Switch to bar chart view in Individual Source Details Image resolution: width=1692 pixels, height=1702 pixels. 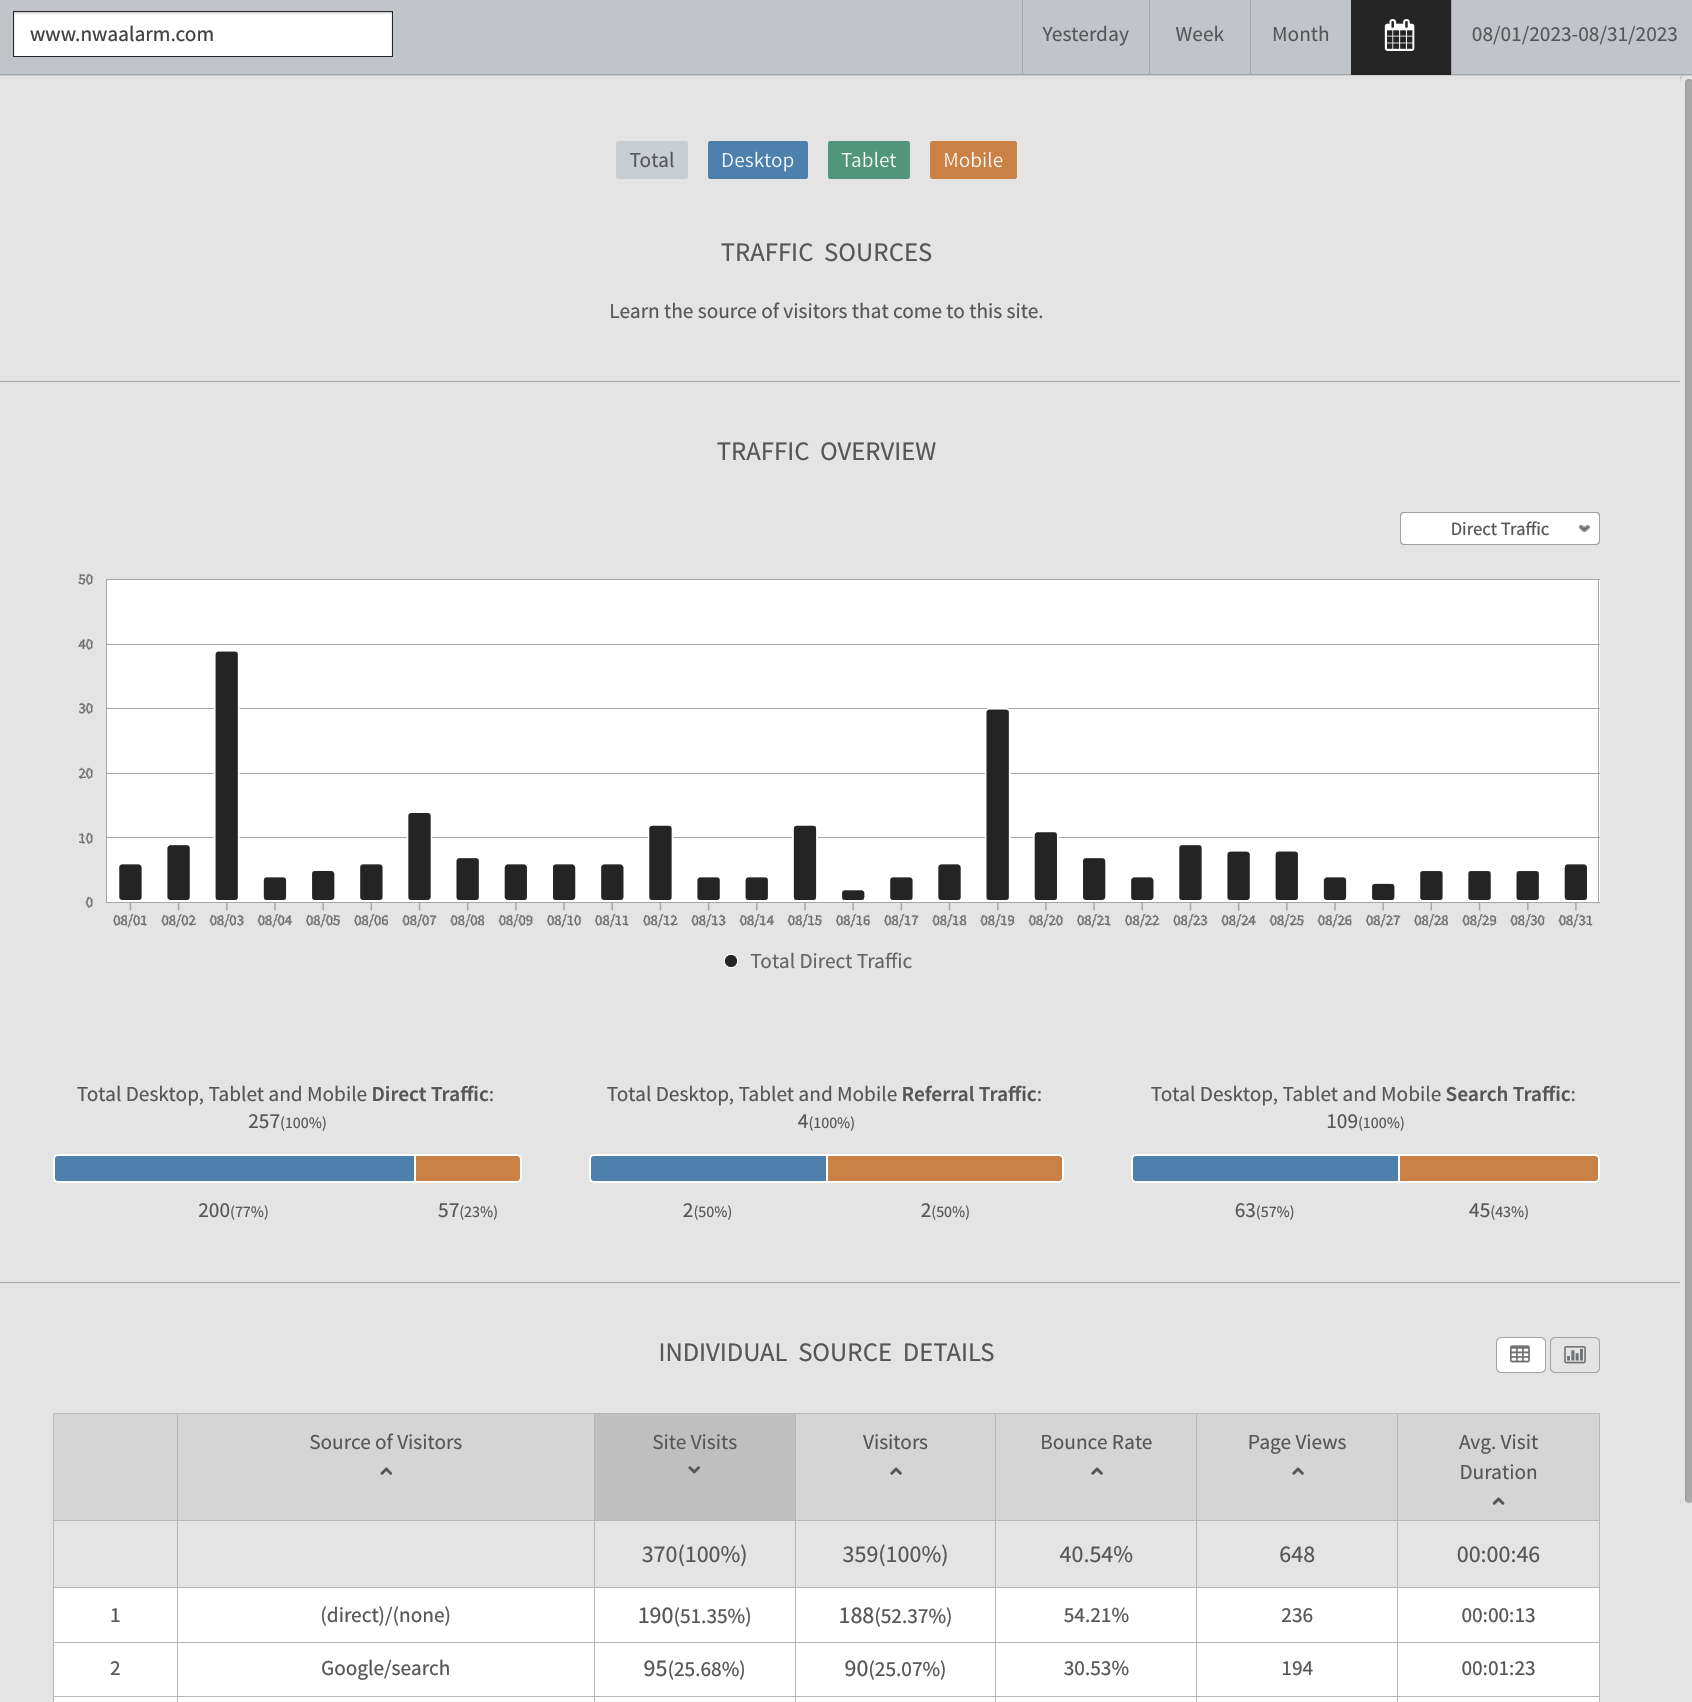[x=1575, y=1355]
